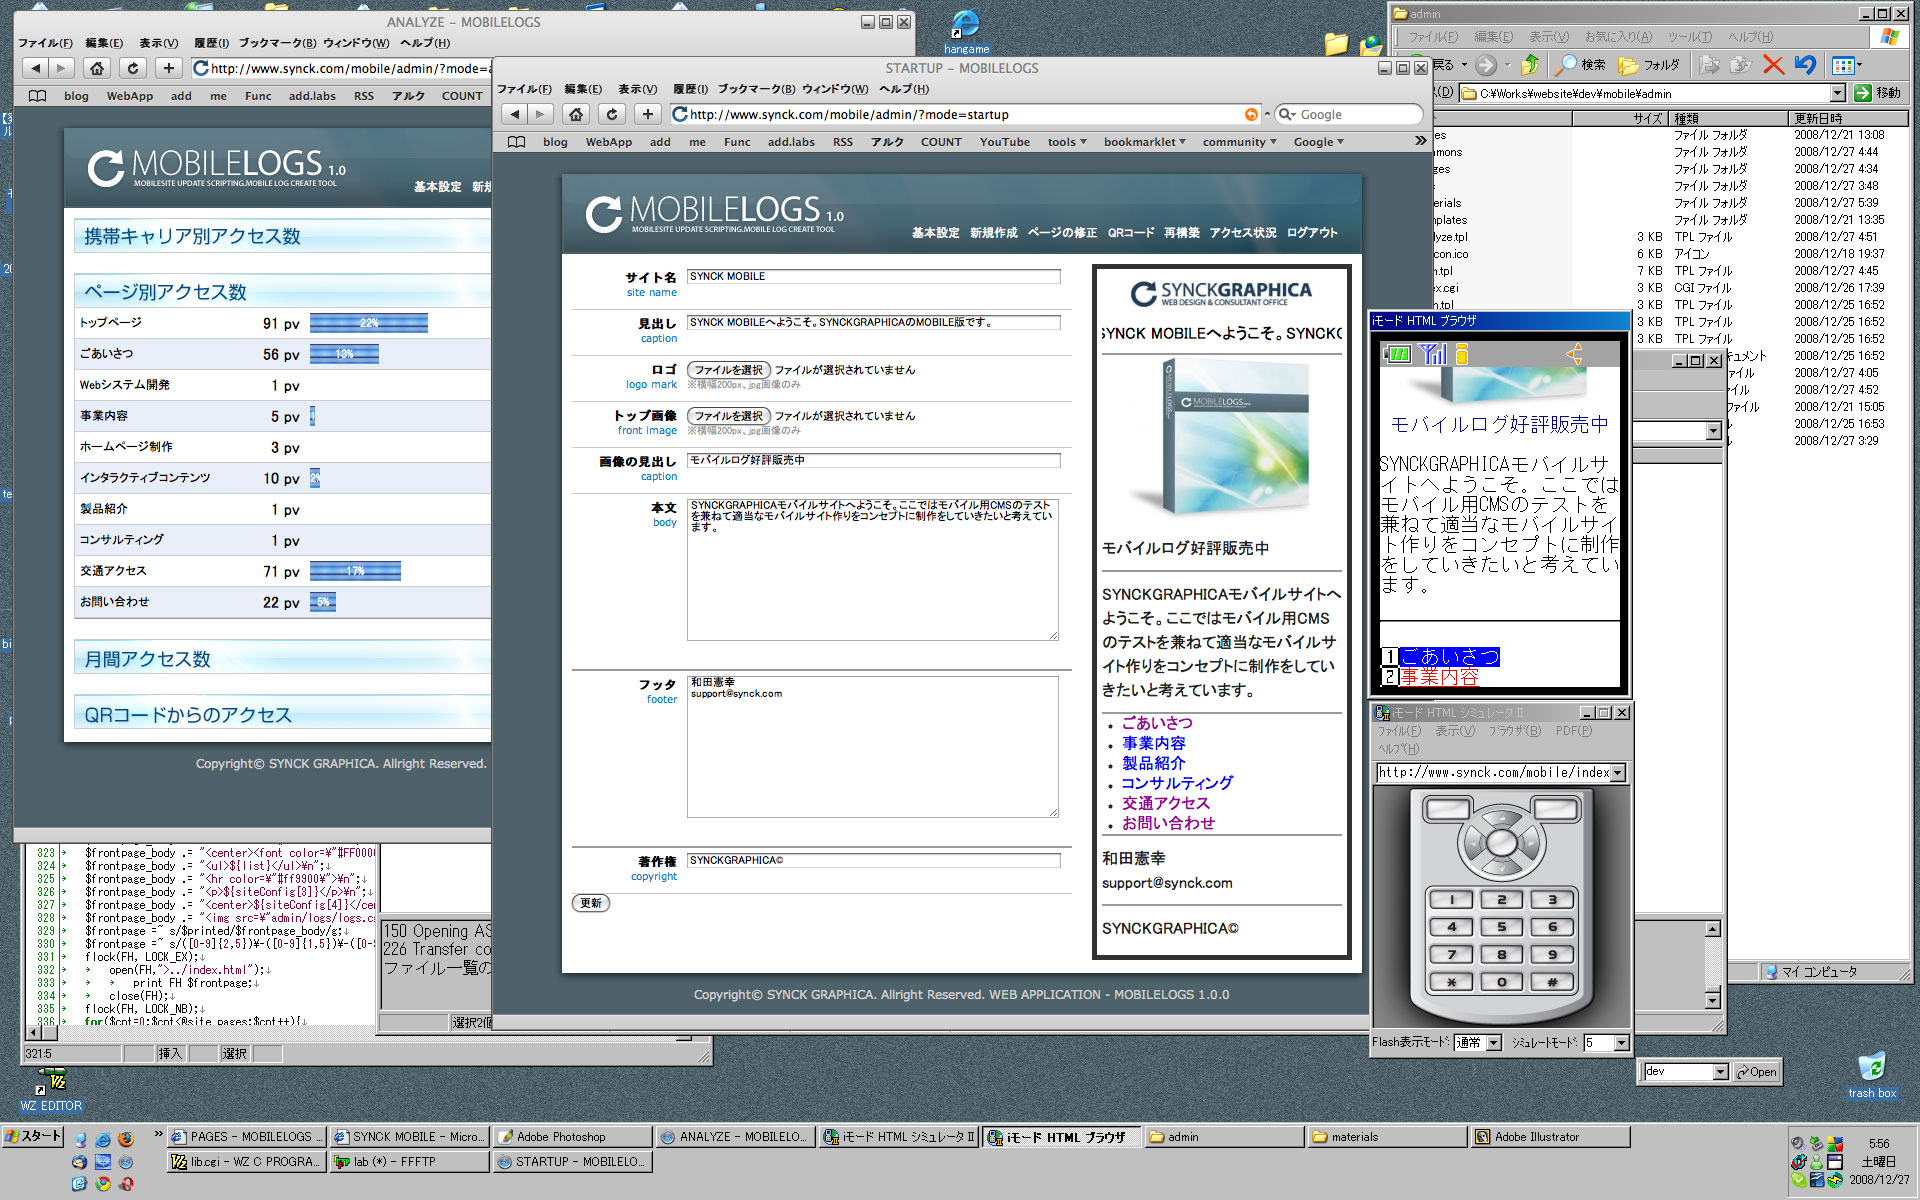Image resolution: width=1920 pixels, height=1200 pixels.
Task: Expand the Google bookmarks folder
Action: click(x=1319, y=142)
